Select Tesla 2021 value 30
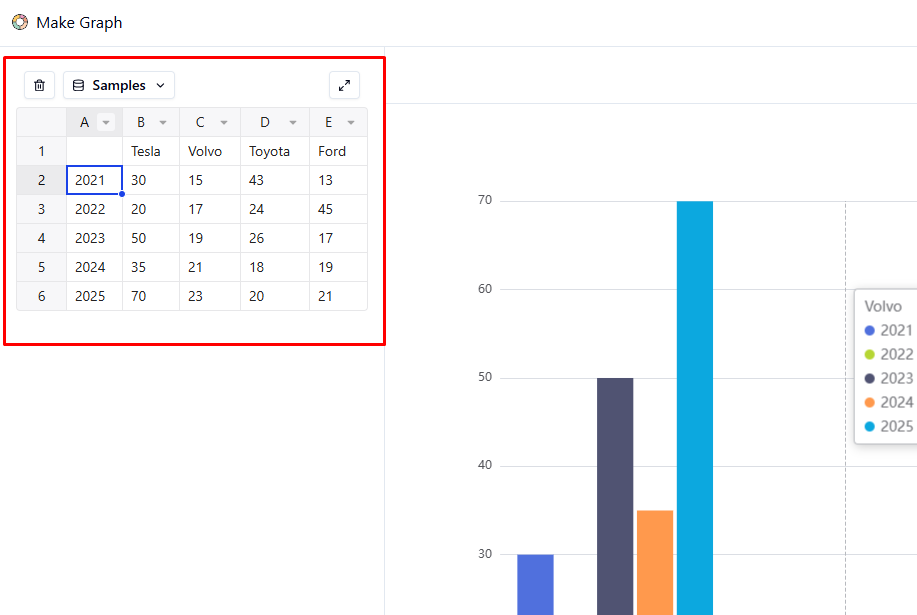 click(151, 180)
